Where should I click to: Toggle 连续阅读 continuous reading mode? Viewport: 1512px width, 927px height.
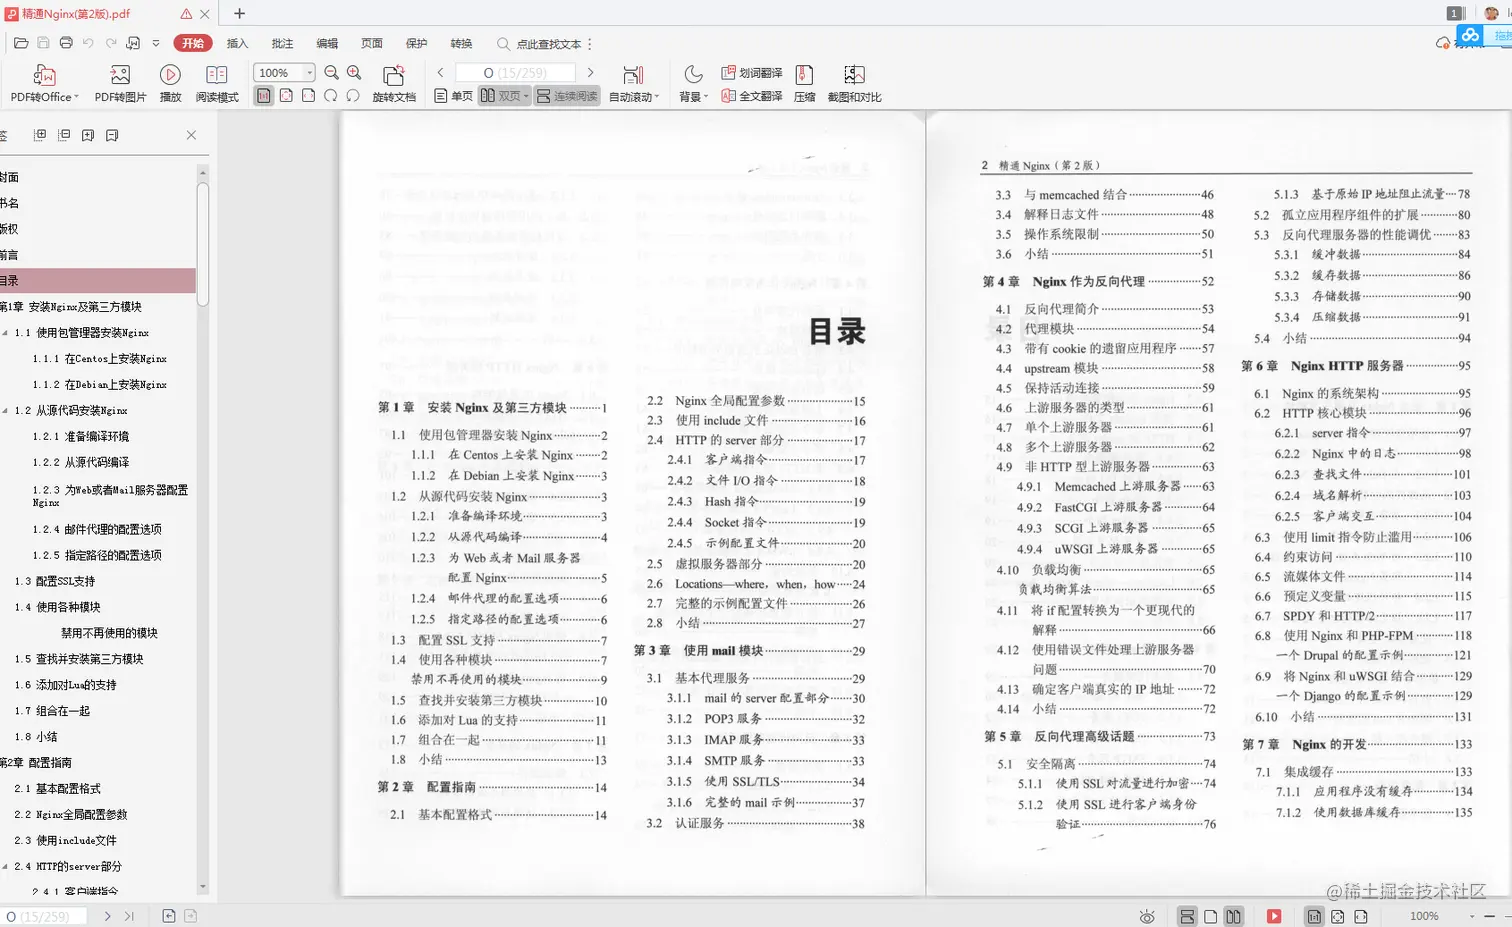[x=567, y=96]
